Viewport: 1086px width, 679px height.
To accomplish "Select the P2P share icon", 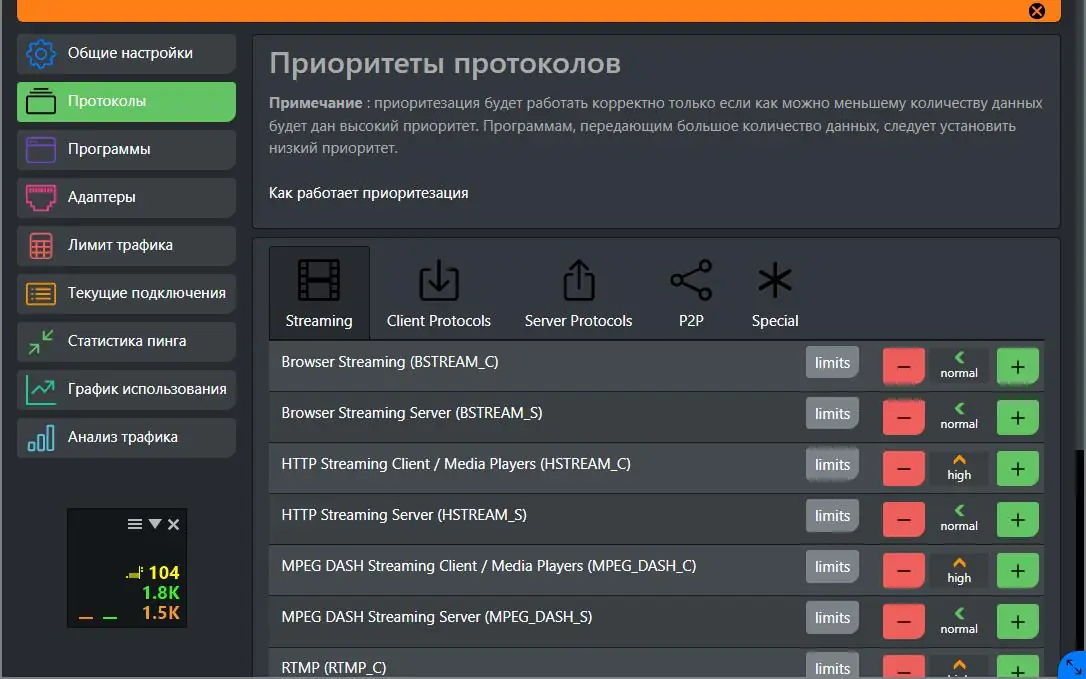I will tap(691, 280).
